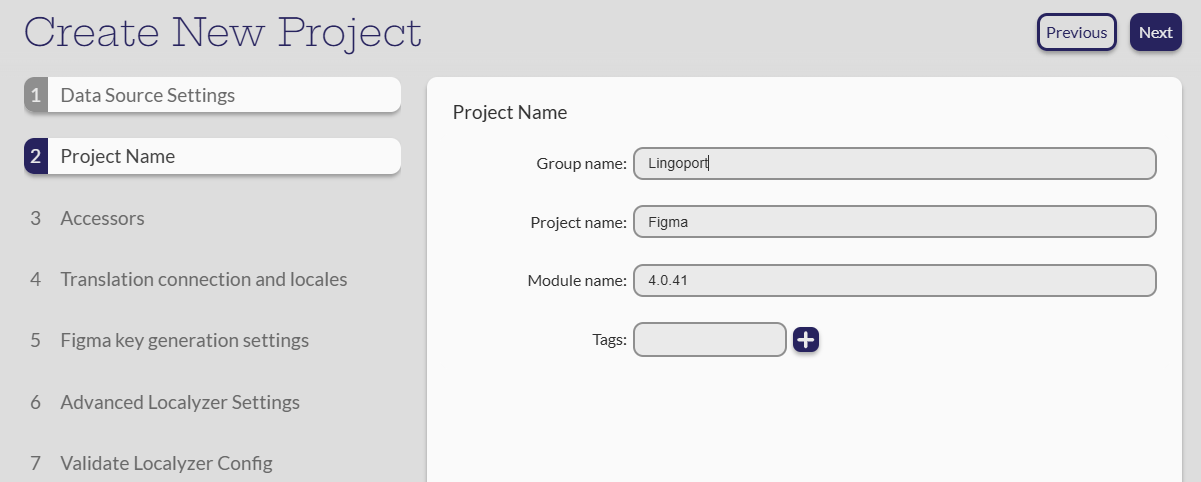This screenshot has height=482, width=1201.
Task: Focus the empty Tags input box
Action: coord(710,340)
